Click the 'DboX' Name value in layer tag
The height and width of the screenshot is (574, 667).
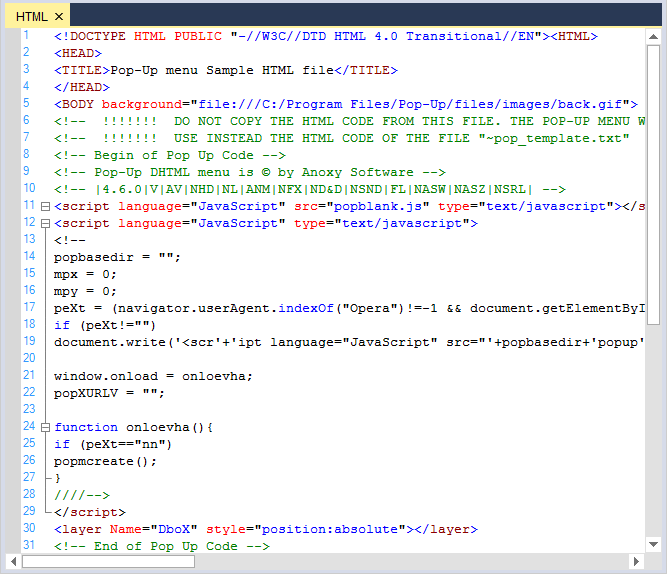click(x=174, y=529)
